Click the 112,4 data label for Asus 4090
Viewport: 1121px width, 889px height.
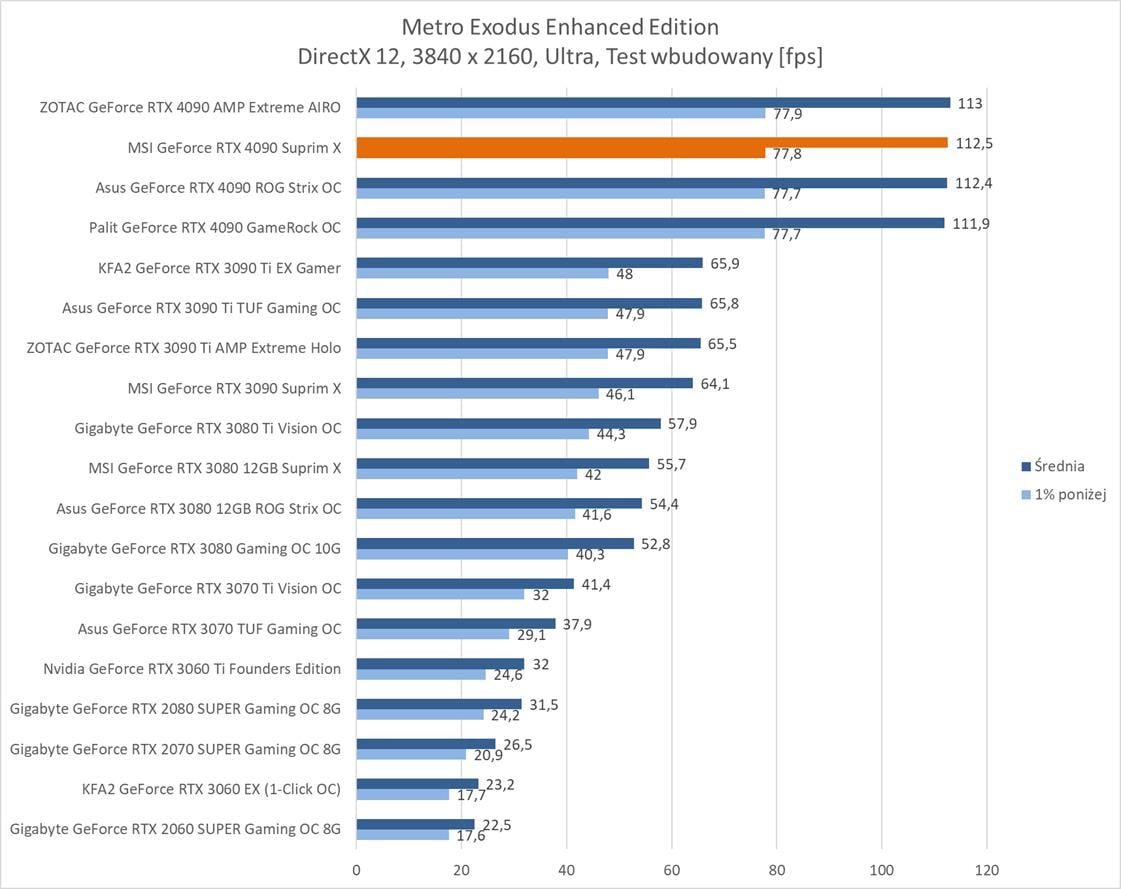click(975, 183)
